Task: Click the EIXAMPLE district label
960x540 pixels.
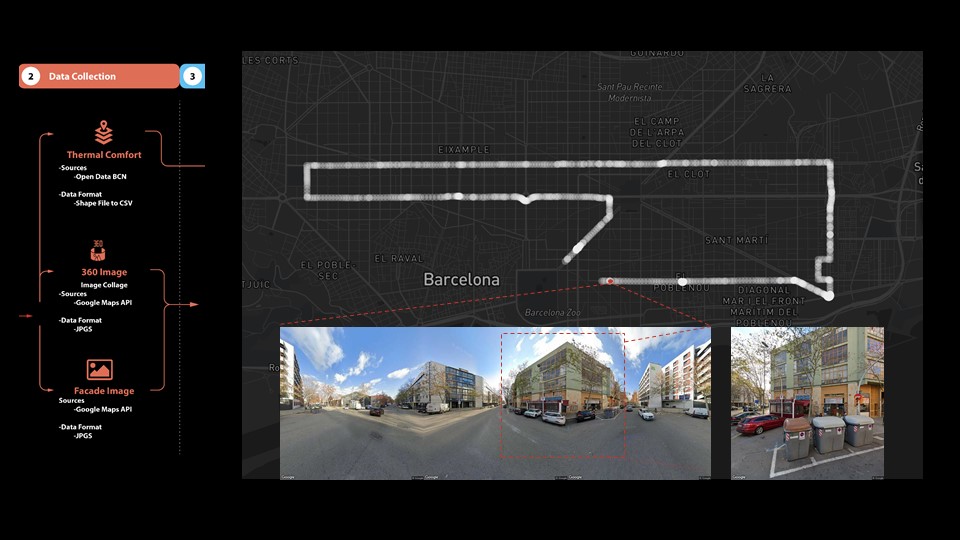Action: coord(464,149)
